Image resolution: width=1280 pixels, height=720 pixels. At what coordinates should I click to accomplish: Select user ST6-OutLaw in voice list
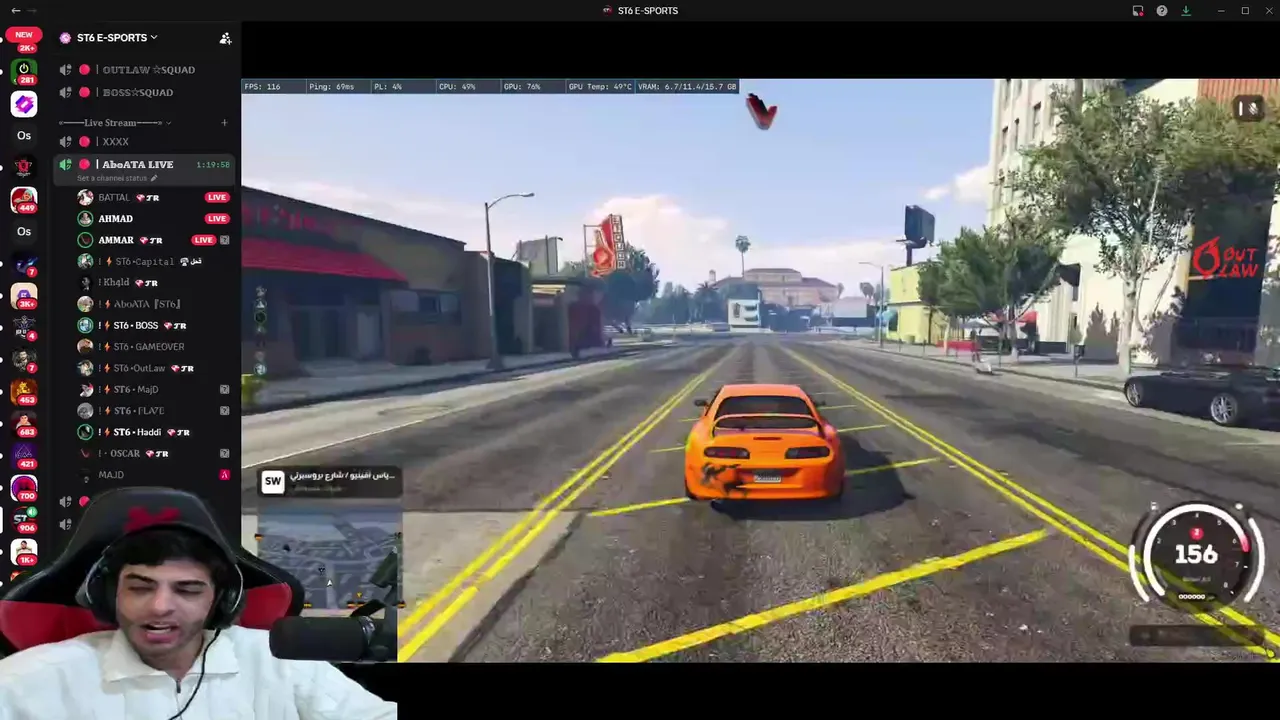click(154, 368)
